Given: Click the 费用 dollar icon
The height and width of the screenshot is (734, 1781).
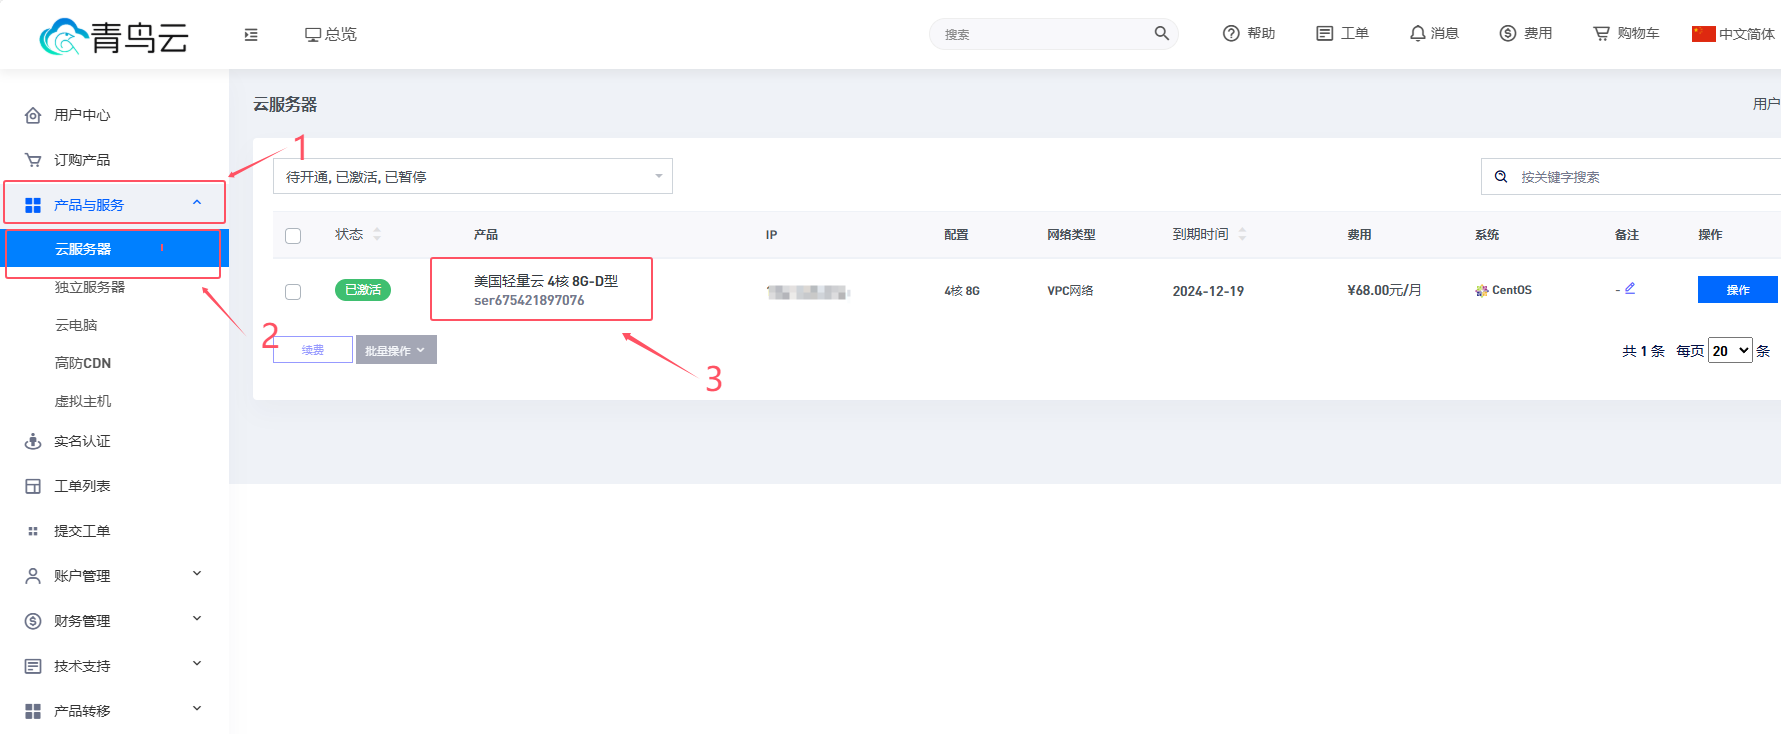Looking at the screenshot, I should pyautogui.click(x=1508, y=33).
